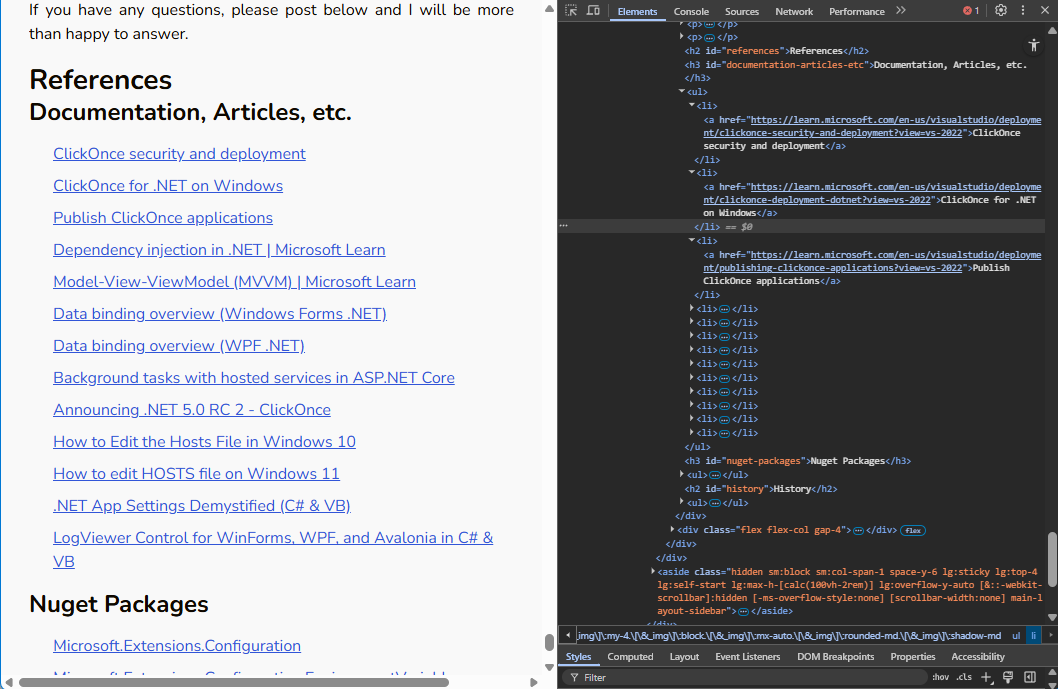The image size is (1058, 689).
Task: Toggle the .cls element classes button
Action: pos(964,677)
